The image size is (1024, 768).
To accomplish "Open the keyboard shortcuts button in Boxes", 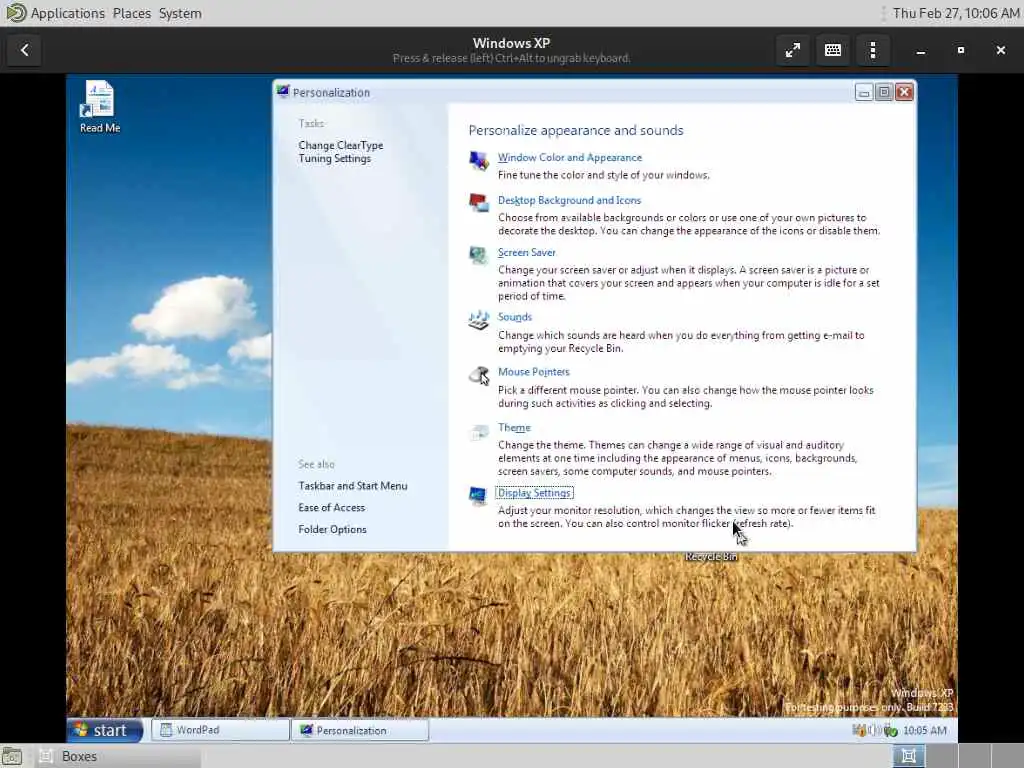I will coord(833,50).
